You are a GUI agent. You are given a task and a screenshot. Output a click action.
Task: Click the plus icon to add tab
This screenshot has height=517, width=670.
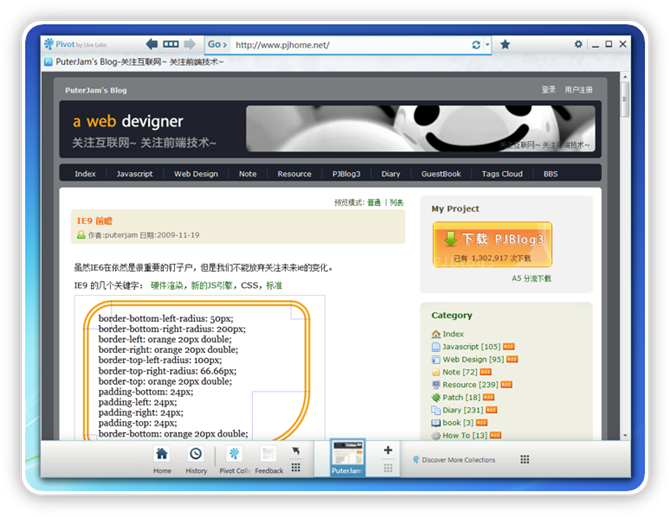click(388, 451)
